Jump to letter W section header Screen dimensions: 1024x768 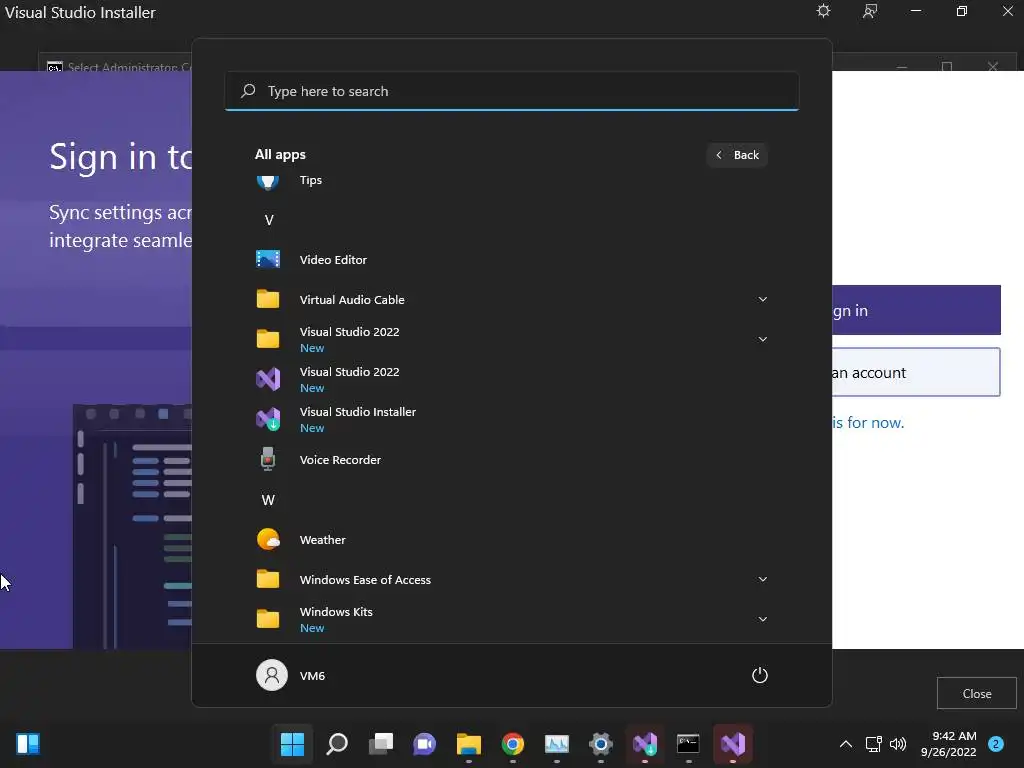point(268,500)
